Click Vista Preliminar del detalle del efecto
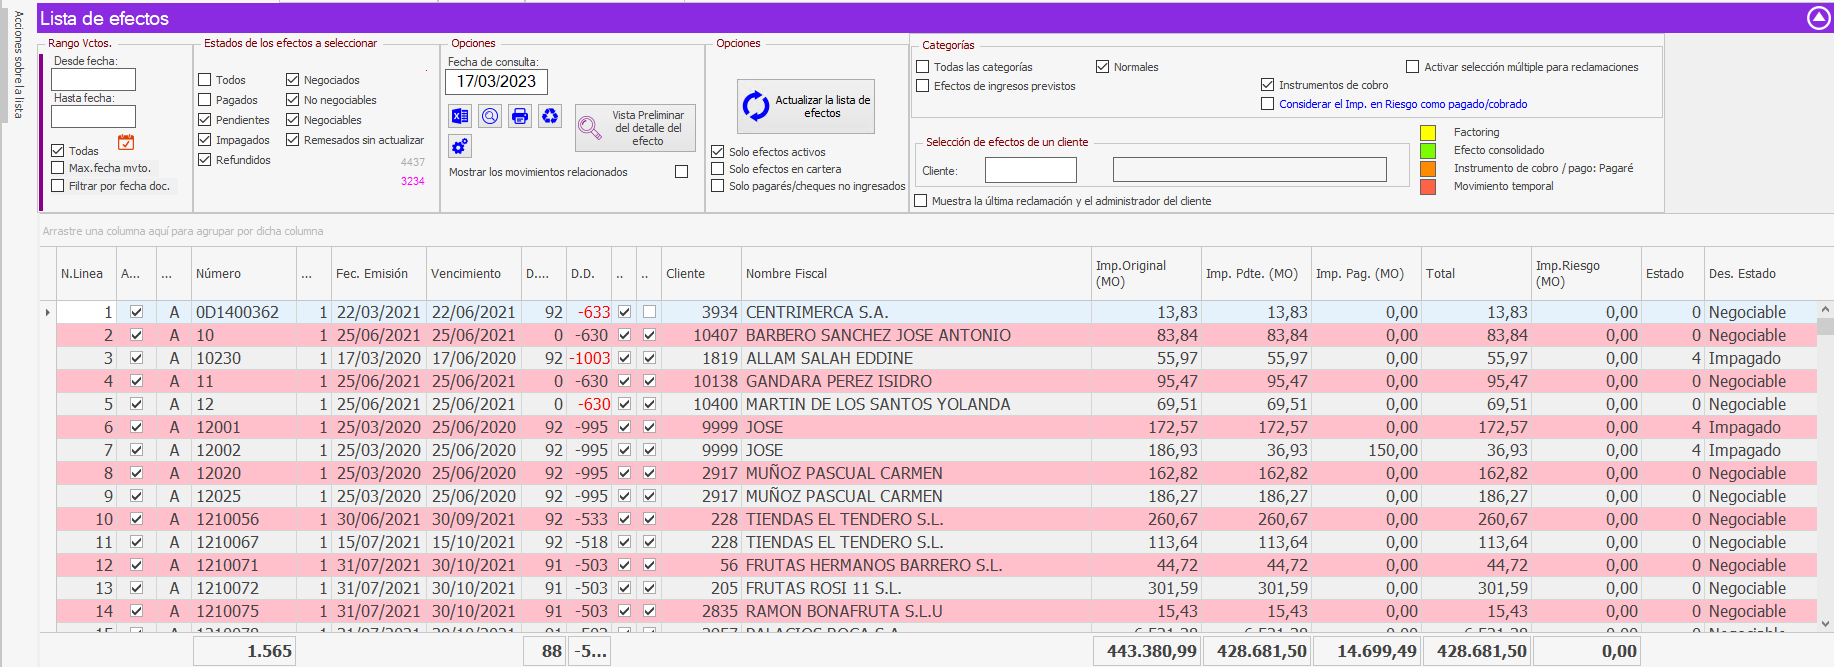 pos(635,128)
